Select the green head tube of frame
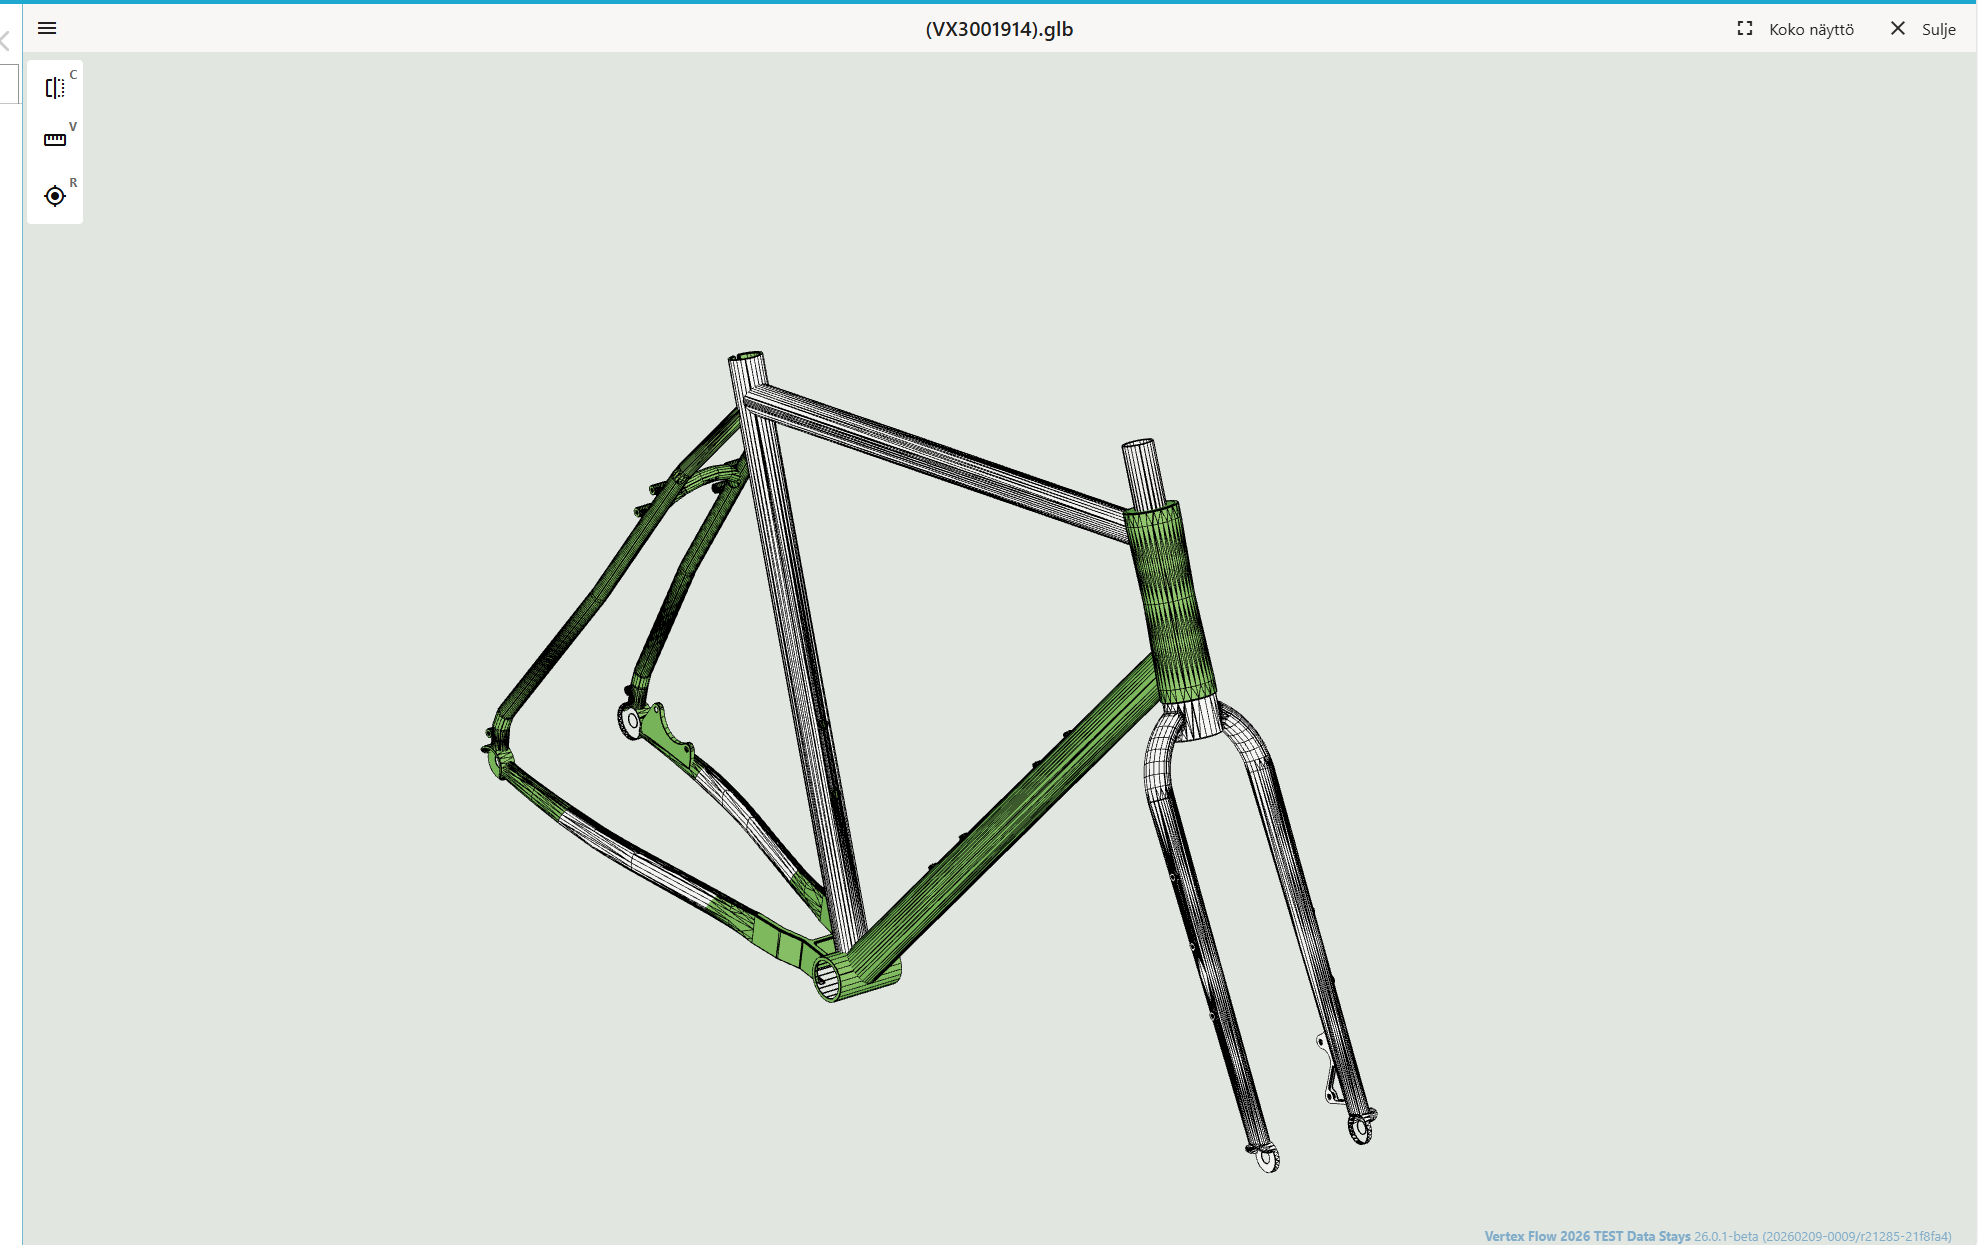Image resolution: width=1978 pixels, height=1245 pixels. (x=1170, y=603)
